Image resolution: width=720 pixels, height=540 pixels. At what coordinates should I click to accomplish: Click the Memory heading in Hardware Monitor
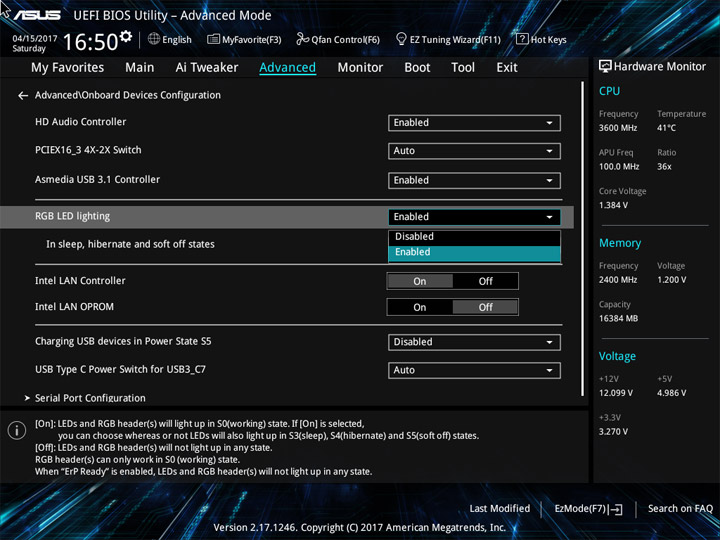(x=620, y=243)
